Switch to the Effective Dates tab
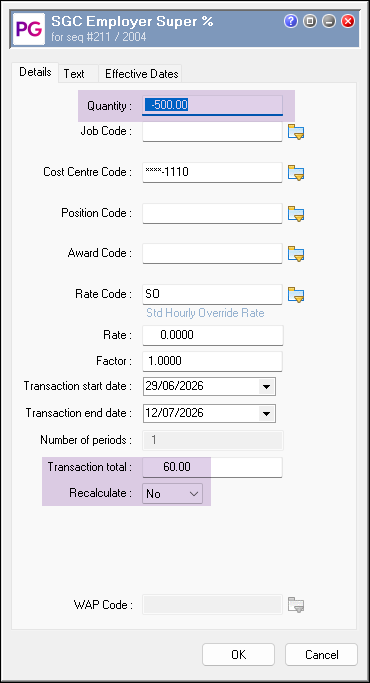The height and width of the screenshot is (683, 370). [142, 74]
